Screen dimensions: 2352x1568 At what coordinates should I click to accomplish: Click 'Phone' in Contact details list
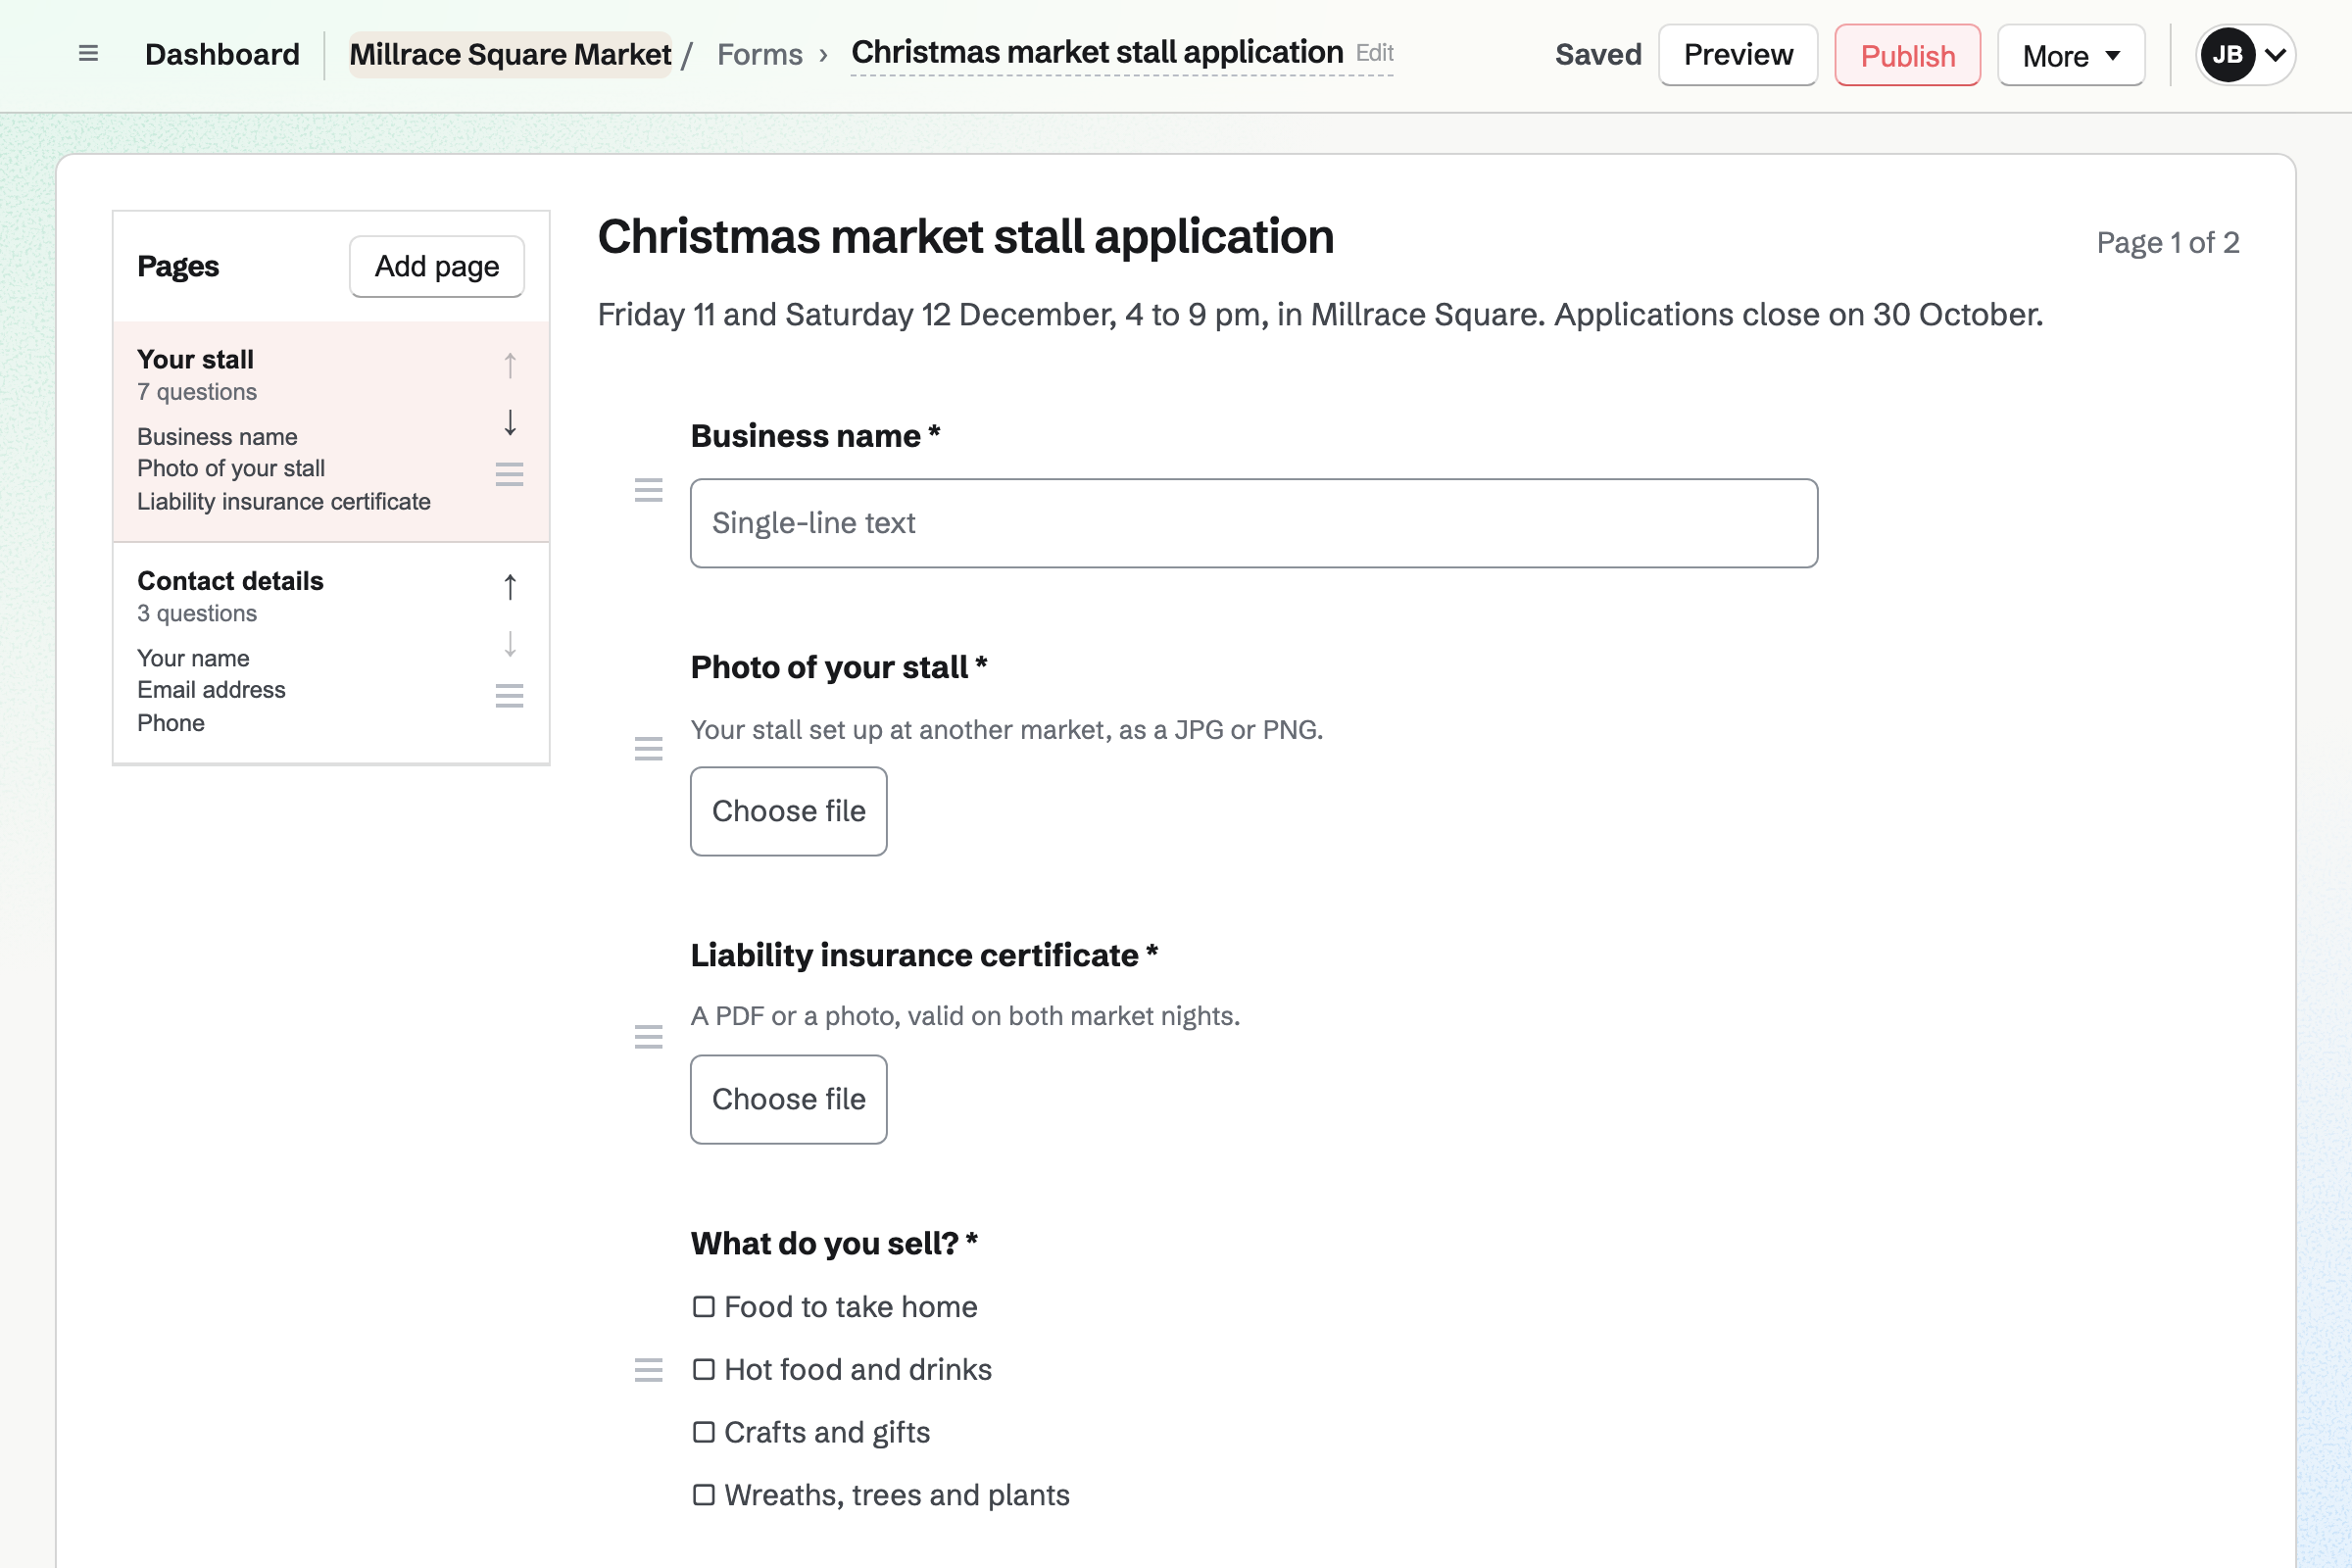click(171, 723)
